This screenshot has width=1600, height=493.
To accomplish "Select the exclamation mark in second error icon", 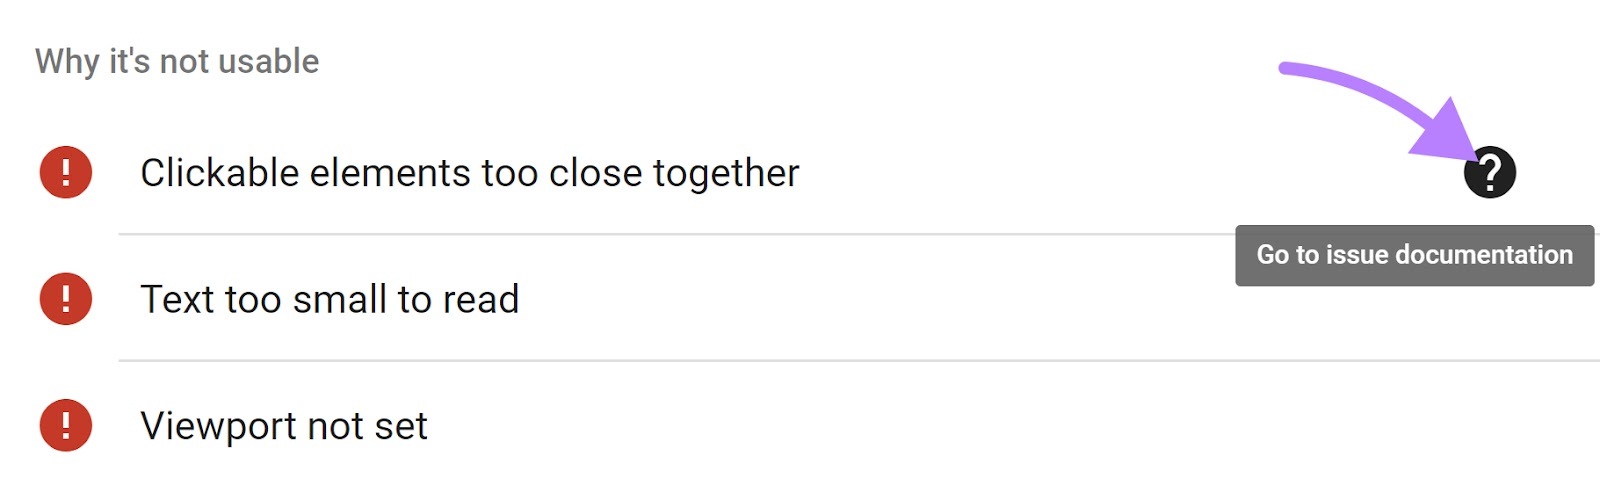I will [x=66, y=298].
